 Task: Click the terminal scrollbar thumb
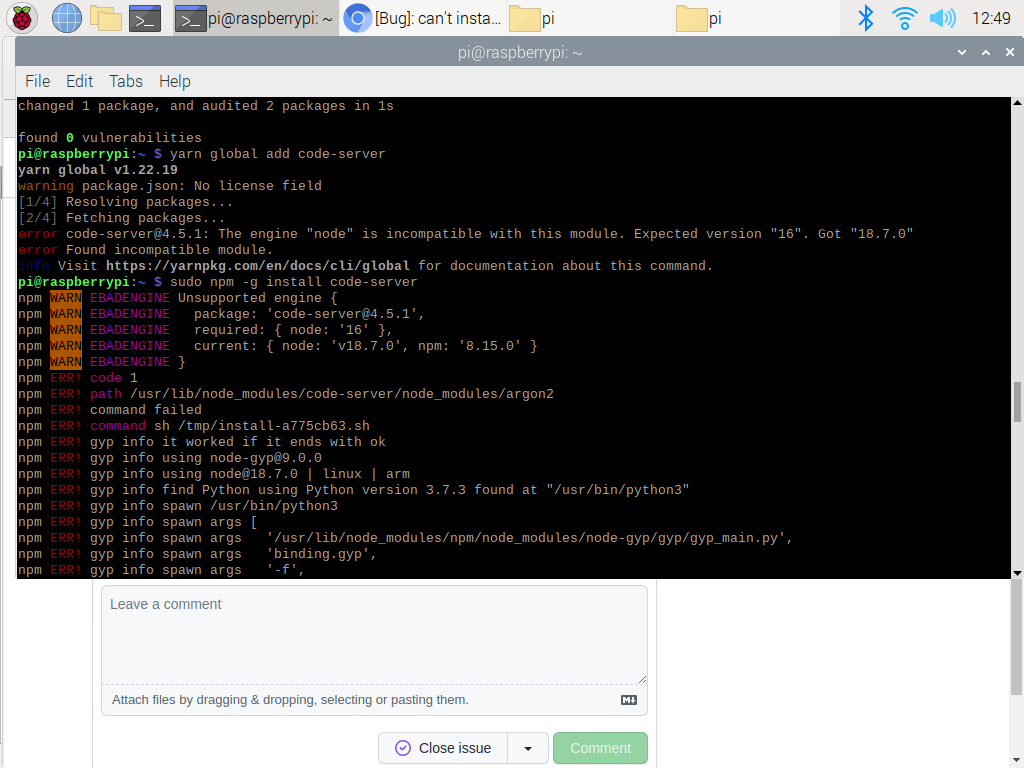[x=1017, y=402]
